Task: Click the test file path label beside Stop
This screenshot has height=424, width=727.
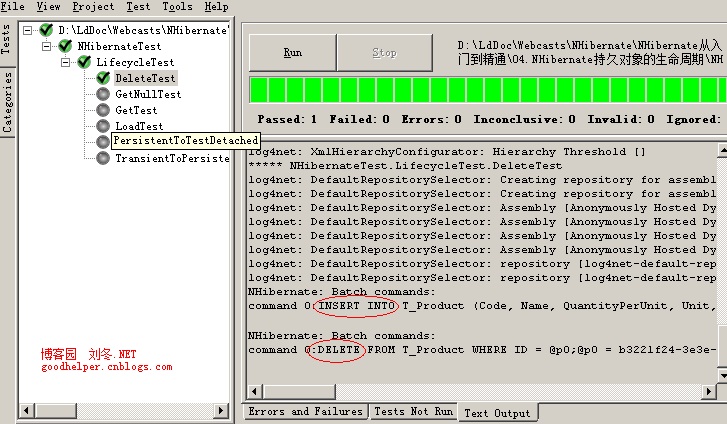Action: pos(589,52)
